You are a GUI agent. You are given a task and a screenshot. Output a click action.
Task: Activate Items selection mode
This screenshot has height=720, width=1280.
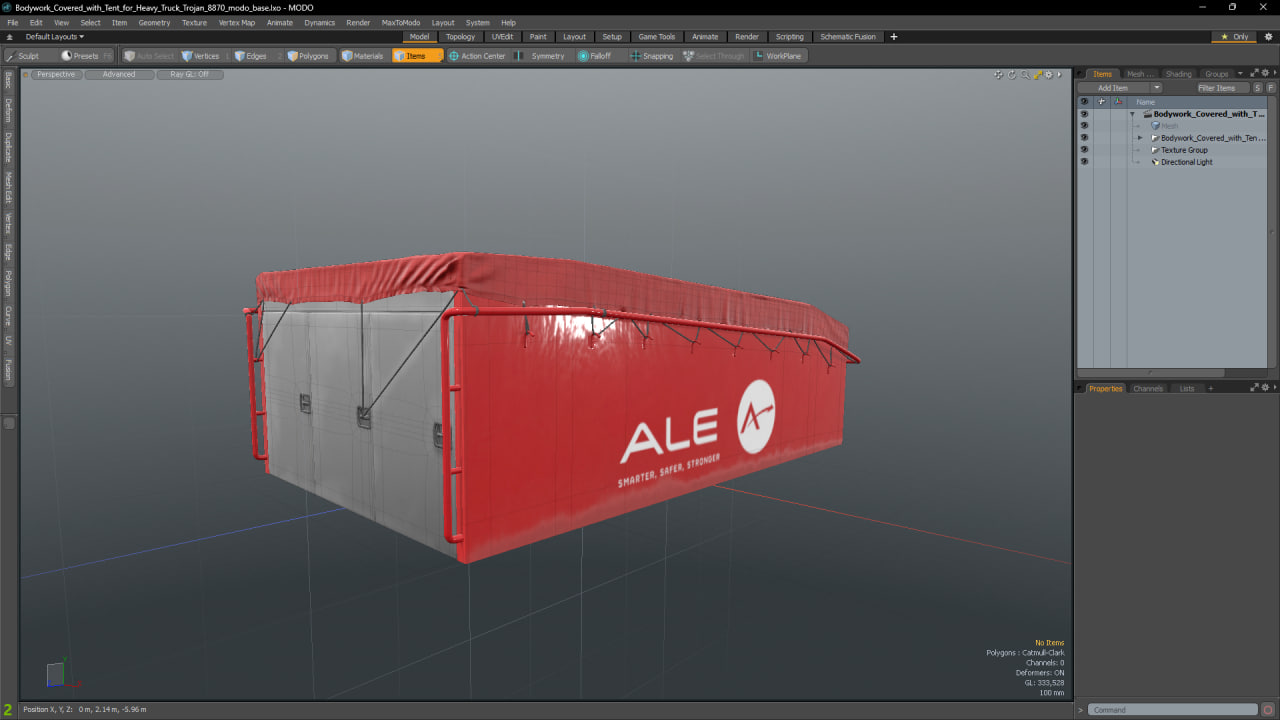click(417, 56)
